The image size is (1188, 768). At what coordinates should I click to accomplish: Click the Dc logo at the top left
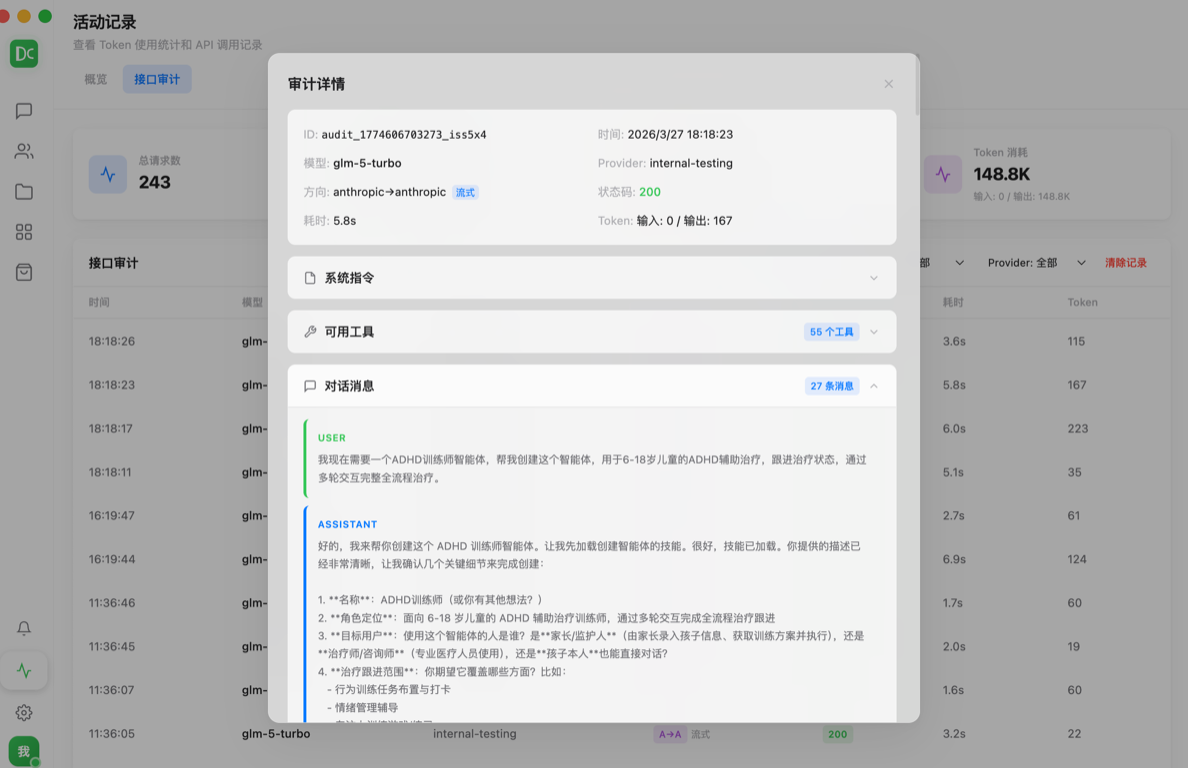(24, 53)
